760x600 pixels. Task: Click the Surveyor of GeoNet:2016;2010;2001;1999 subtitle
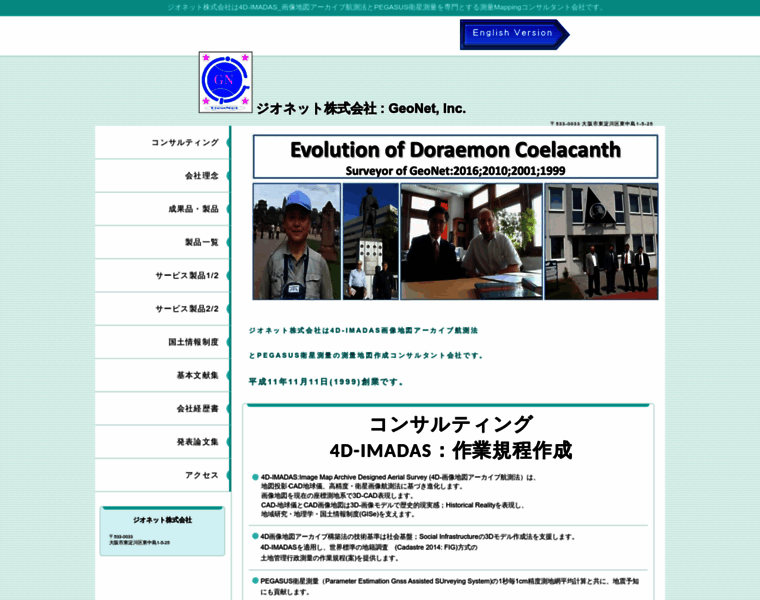click(x=455, y=171)
